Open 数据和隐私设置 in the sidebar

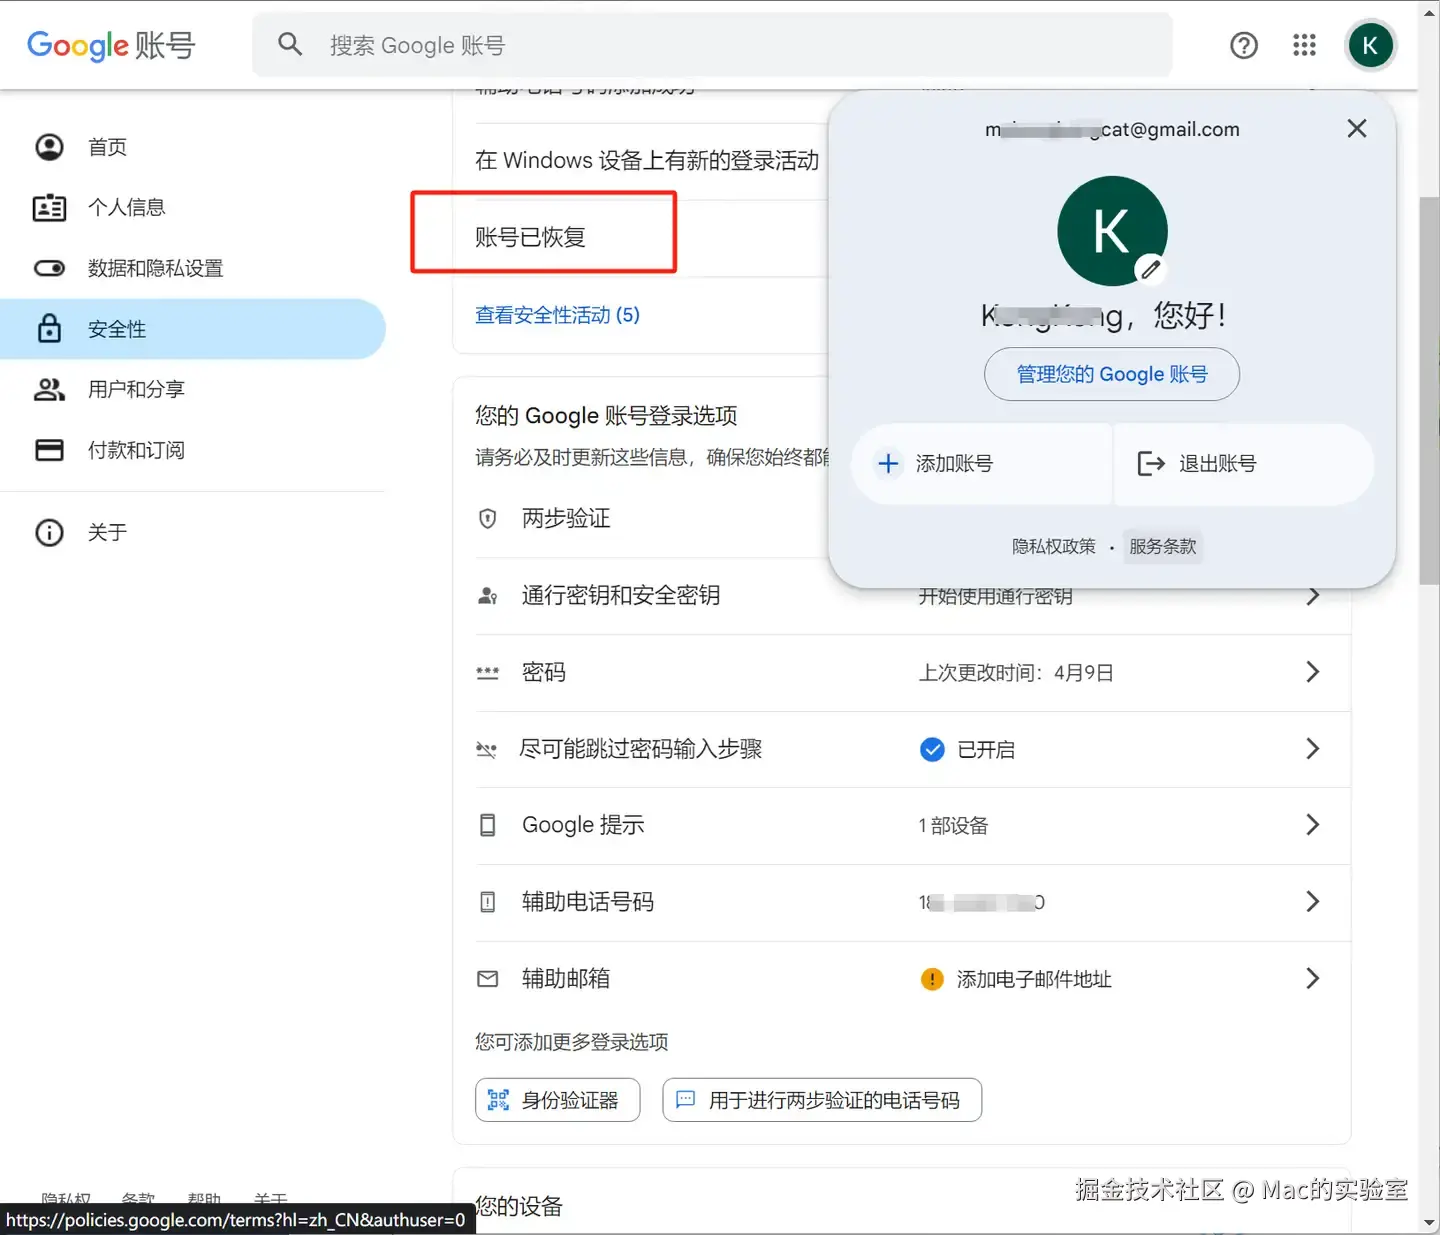(x=193, y=268)
